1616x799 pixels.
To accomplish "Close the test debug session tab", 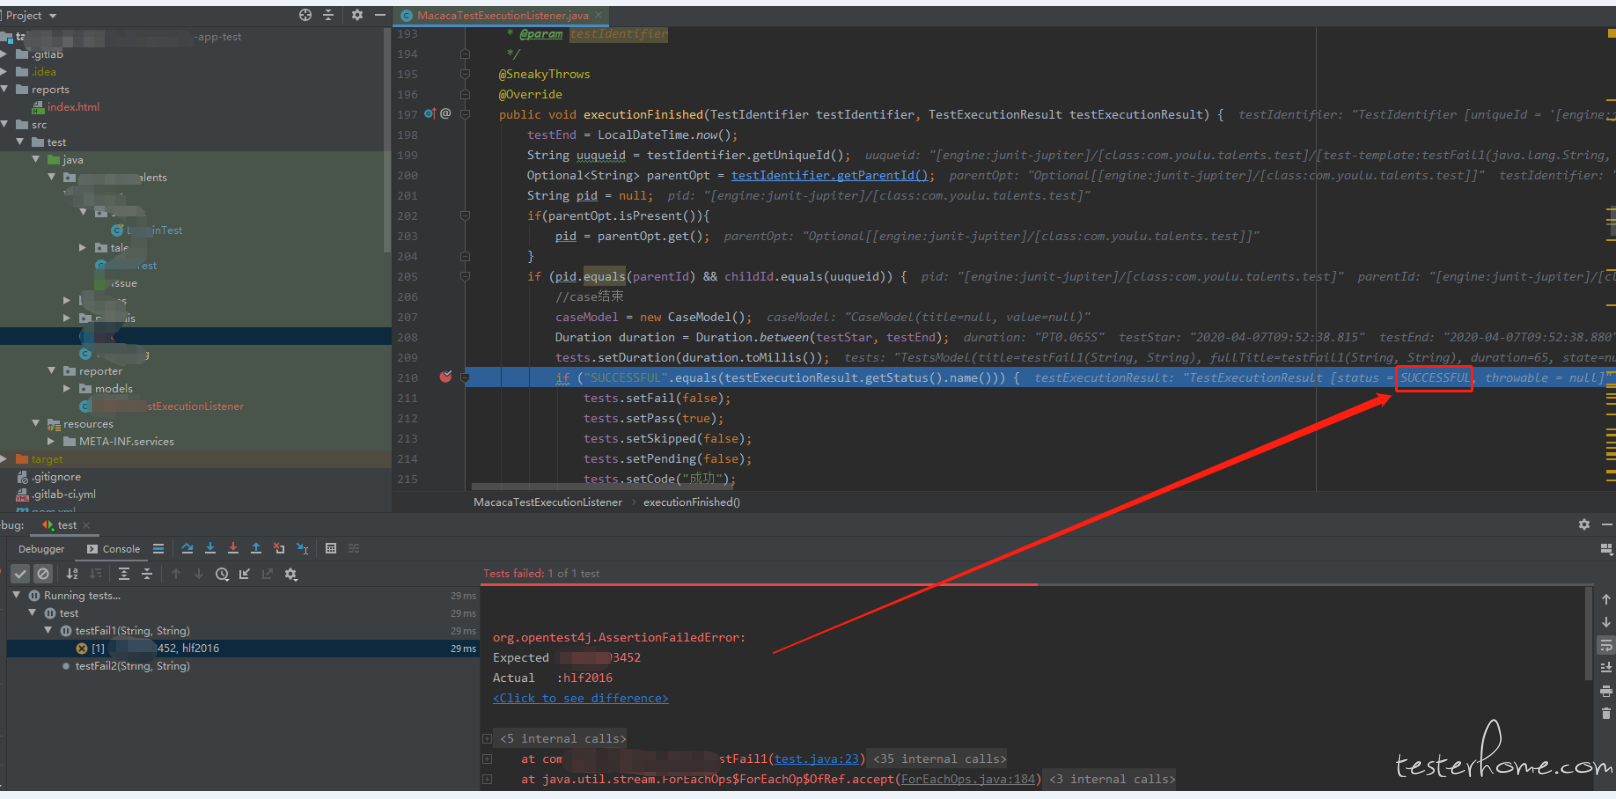I will 86,525.
